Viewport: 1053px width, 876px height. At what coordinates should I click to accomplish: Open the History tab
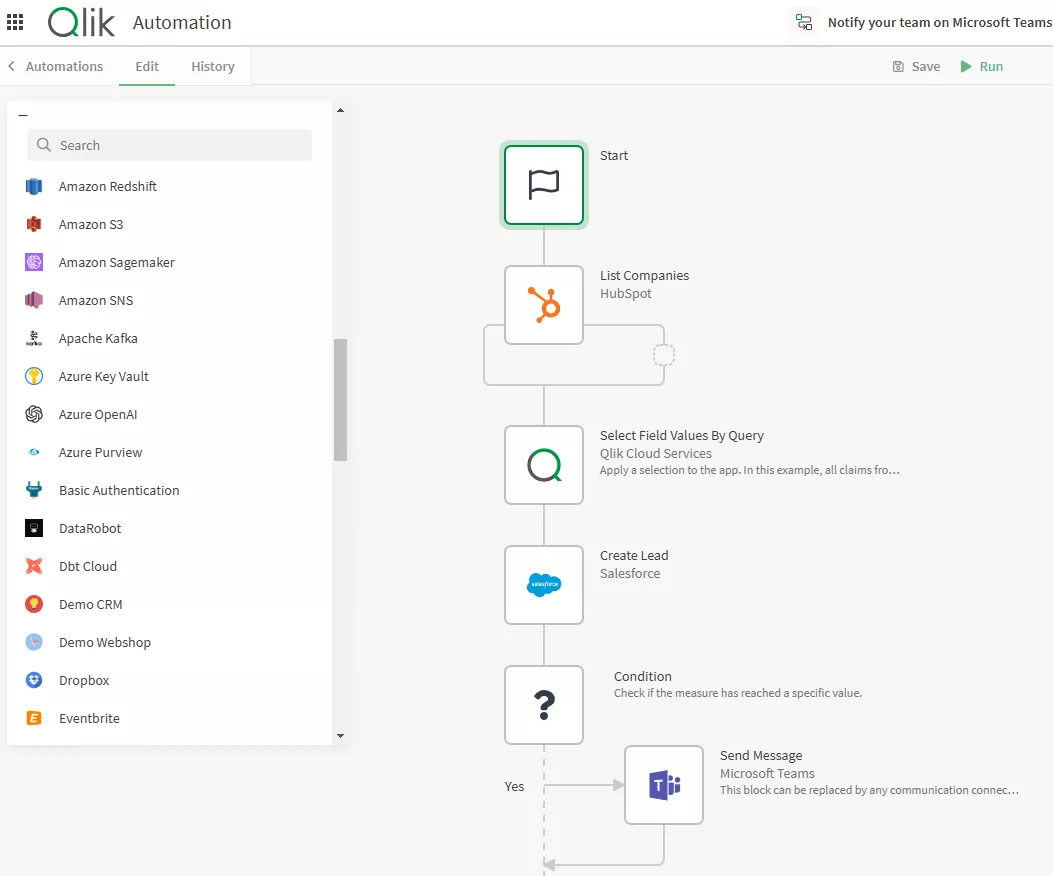coord(212,66)
